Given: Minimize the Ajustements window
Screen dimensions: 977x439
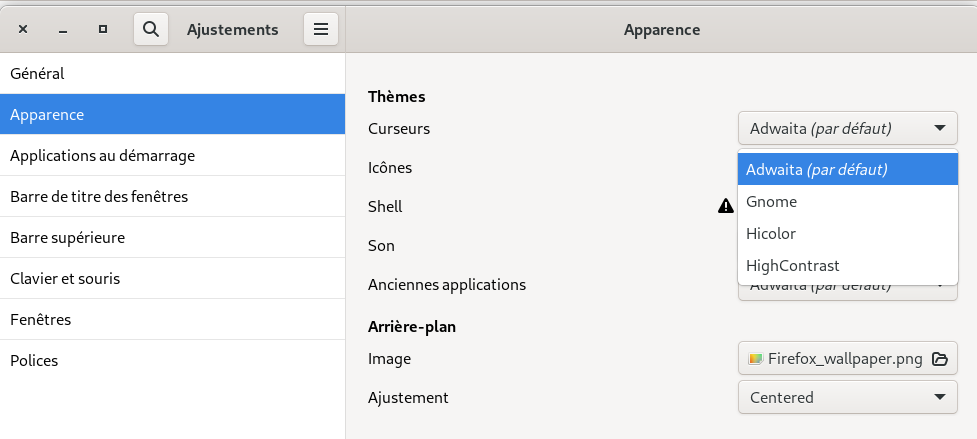Looking at the screenshot, I should [63, 30].
